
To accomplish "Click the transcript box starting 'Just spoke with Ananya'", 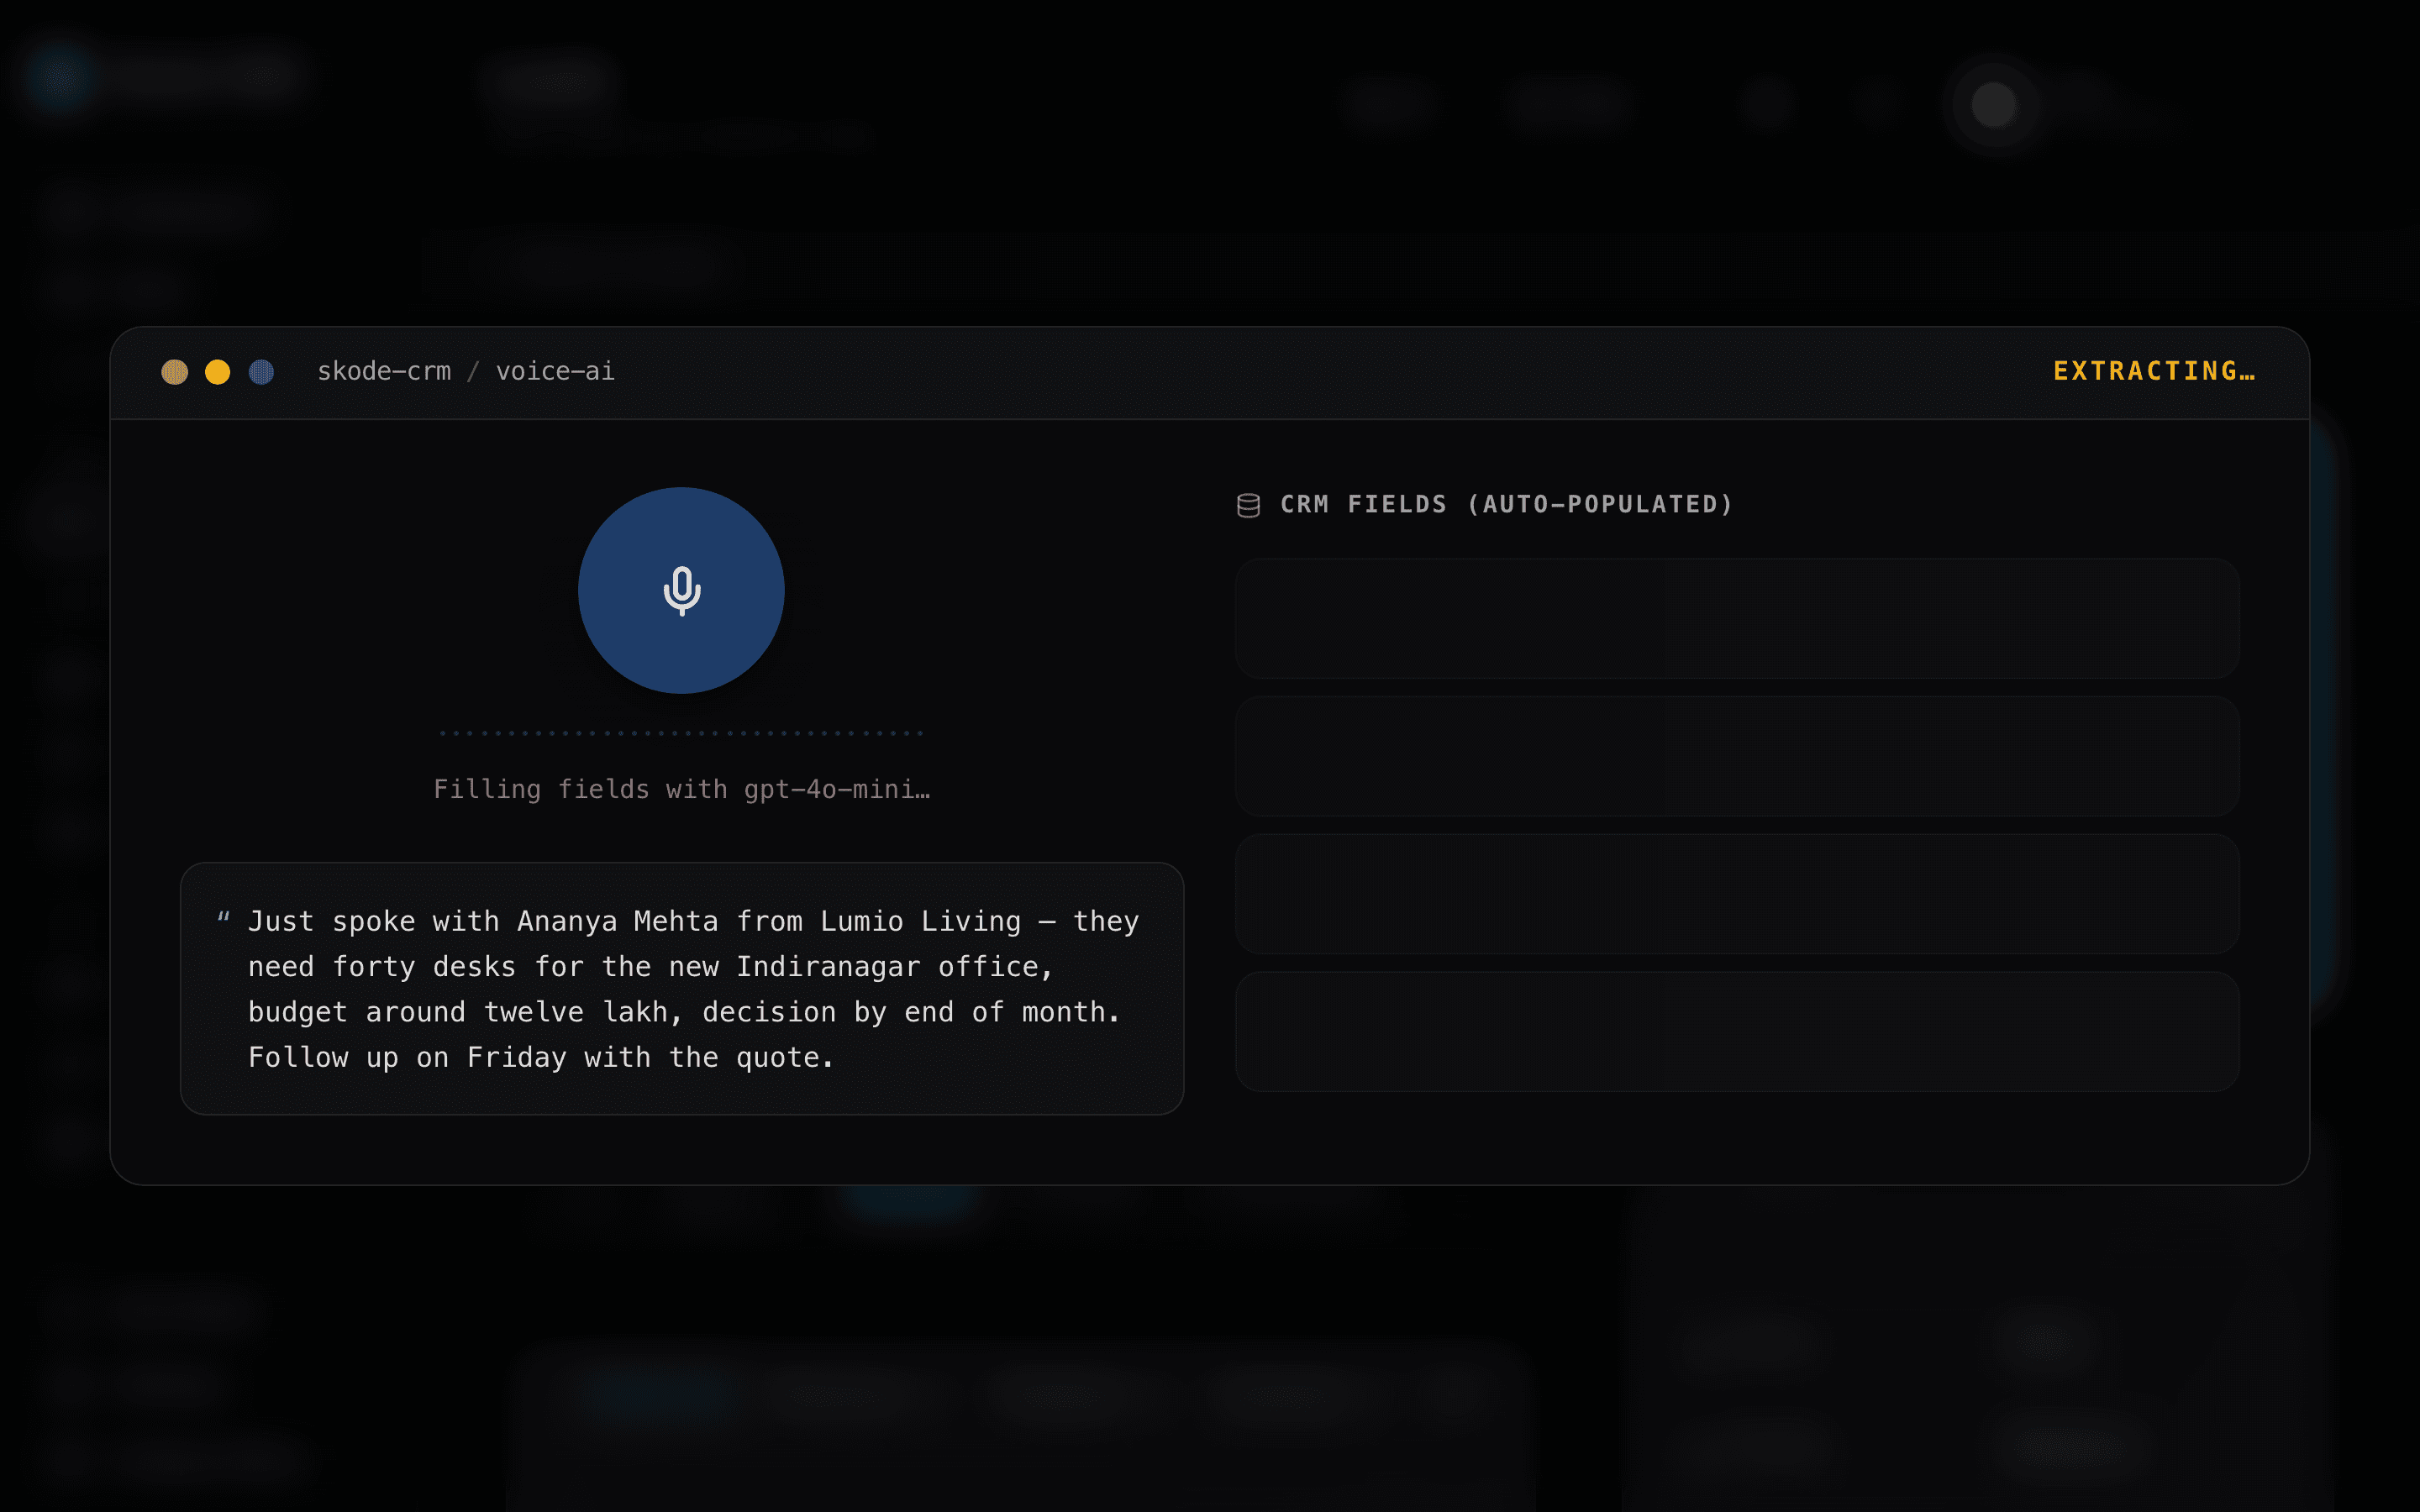I will click(x=682, y=988).
